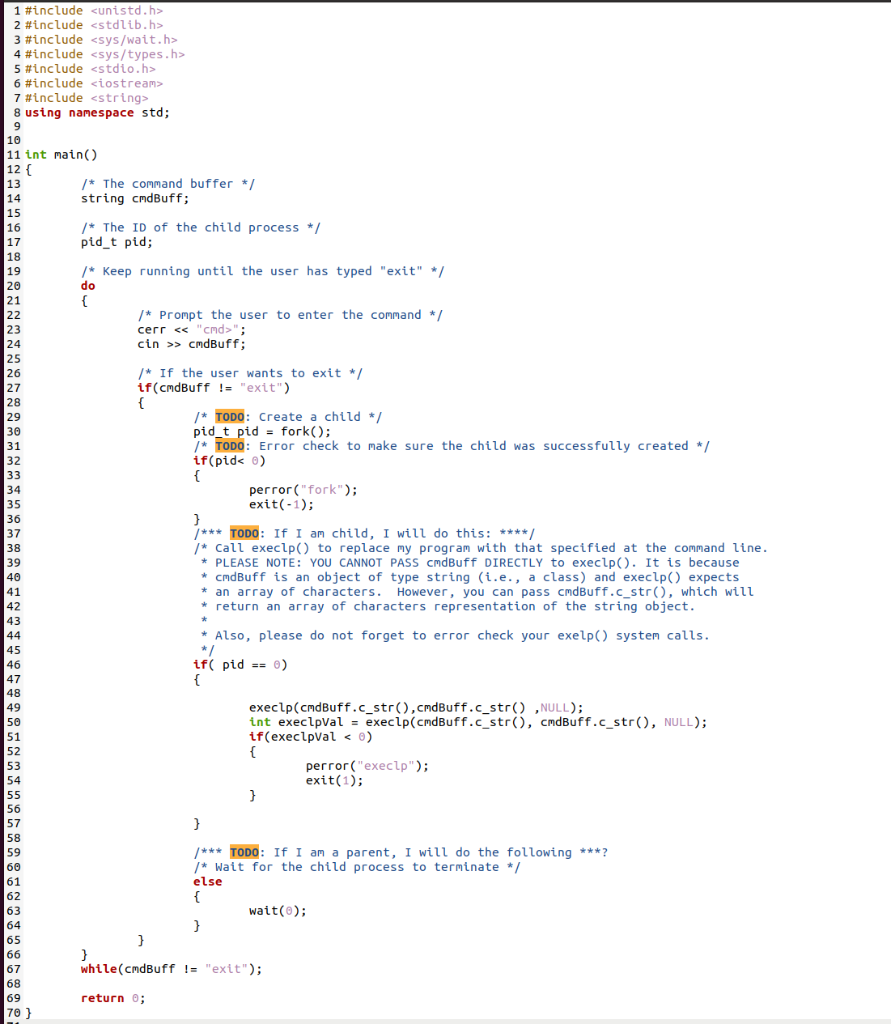Click the while(cmdBuff != "exit"); line

click(172, 968)
